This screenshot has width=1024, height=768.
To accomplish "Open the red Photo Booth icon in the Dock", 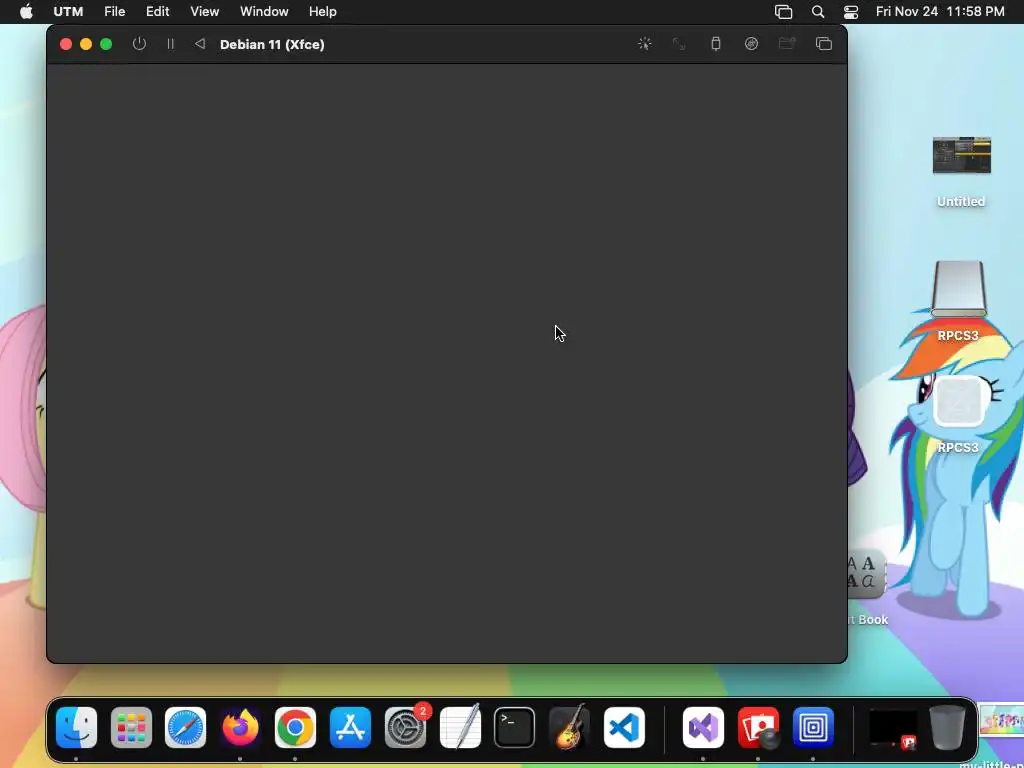I will (758, 727).
